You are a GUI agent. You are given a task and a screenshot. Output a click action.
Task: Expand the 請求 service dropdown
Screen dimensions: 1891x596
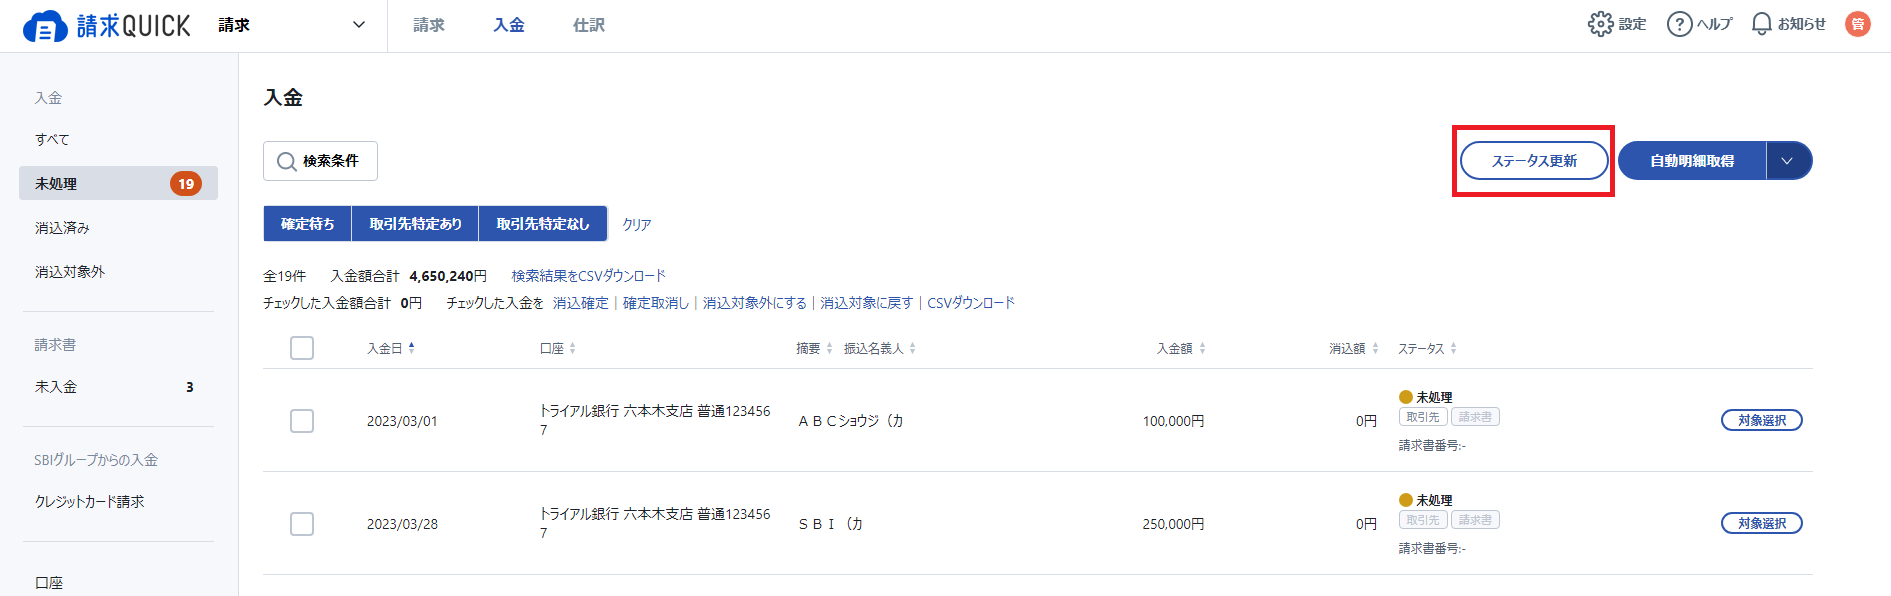click(359, 25)
